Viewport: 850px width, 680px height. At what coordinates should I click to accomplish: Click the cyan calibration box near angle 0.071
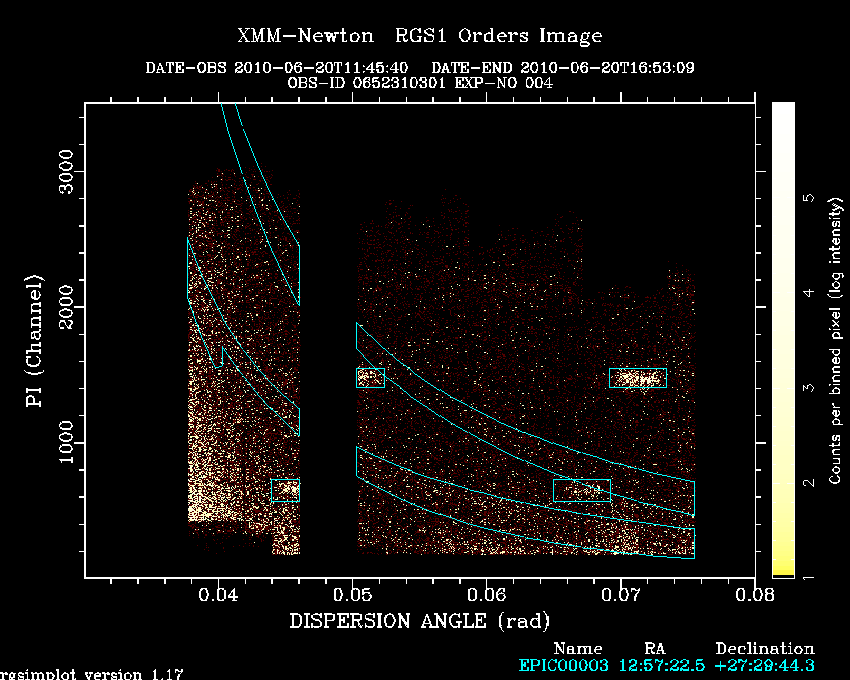point(638,378)
